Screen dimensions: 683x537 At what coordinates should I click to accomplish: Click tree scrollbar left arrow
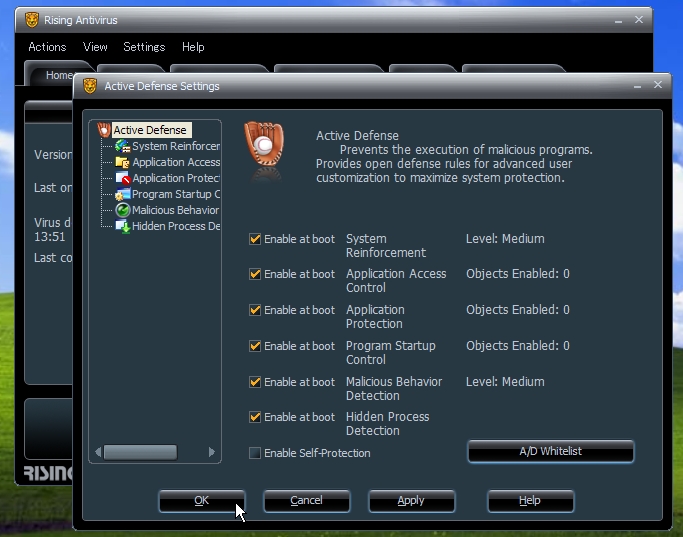98,452
